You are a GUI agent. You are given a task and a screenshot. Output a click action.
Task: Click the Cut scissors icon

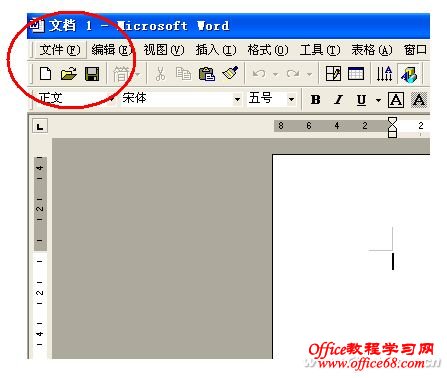pos(160,73)
